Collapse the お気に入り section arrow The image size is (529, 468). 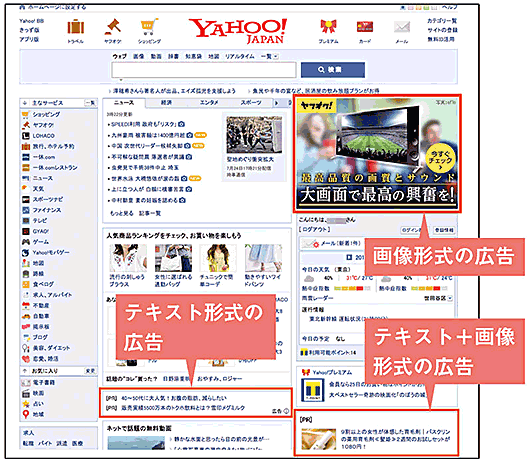pyautogui.click(x=25, y=371)
